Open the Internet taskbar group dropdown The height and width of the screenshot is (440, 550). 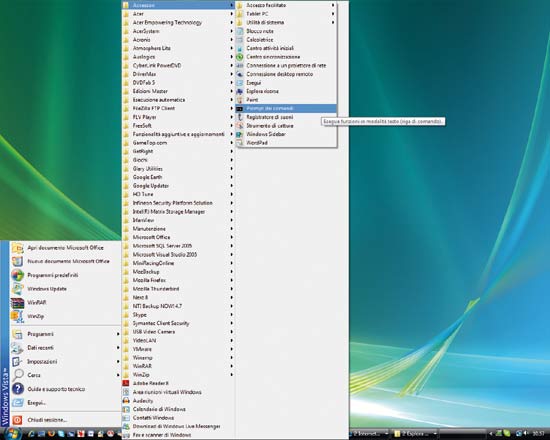click(386, 434)
